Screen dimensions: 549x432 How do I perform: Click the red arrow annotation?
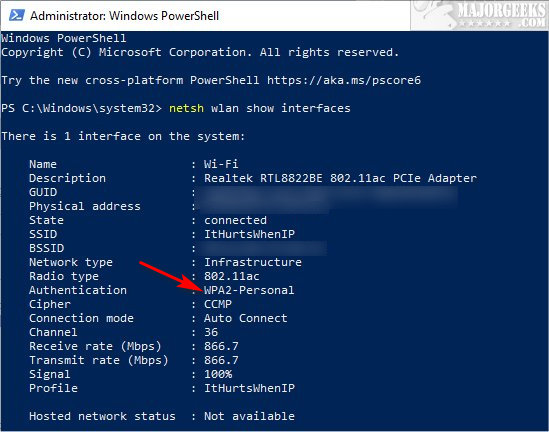point(171,277)
